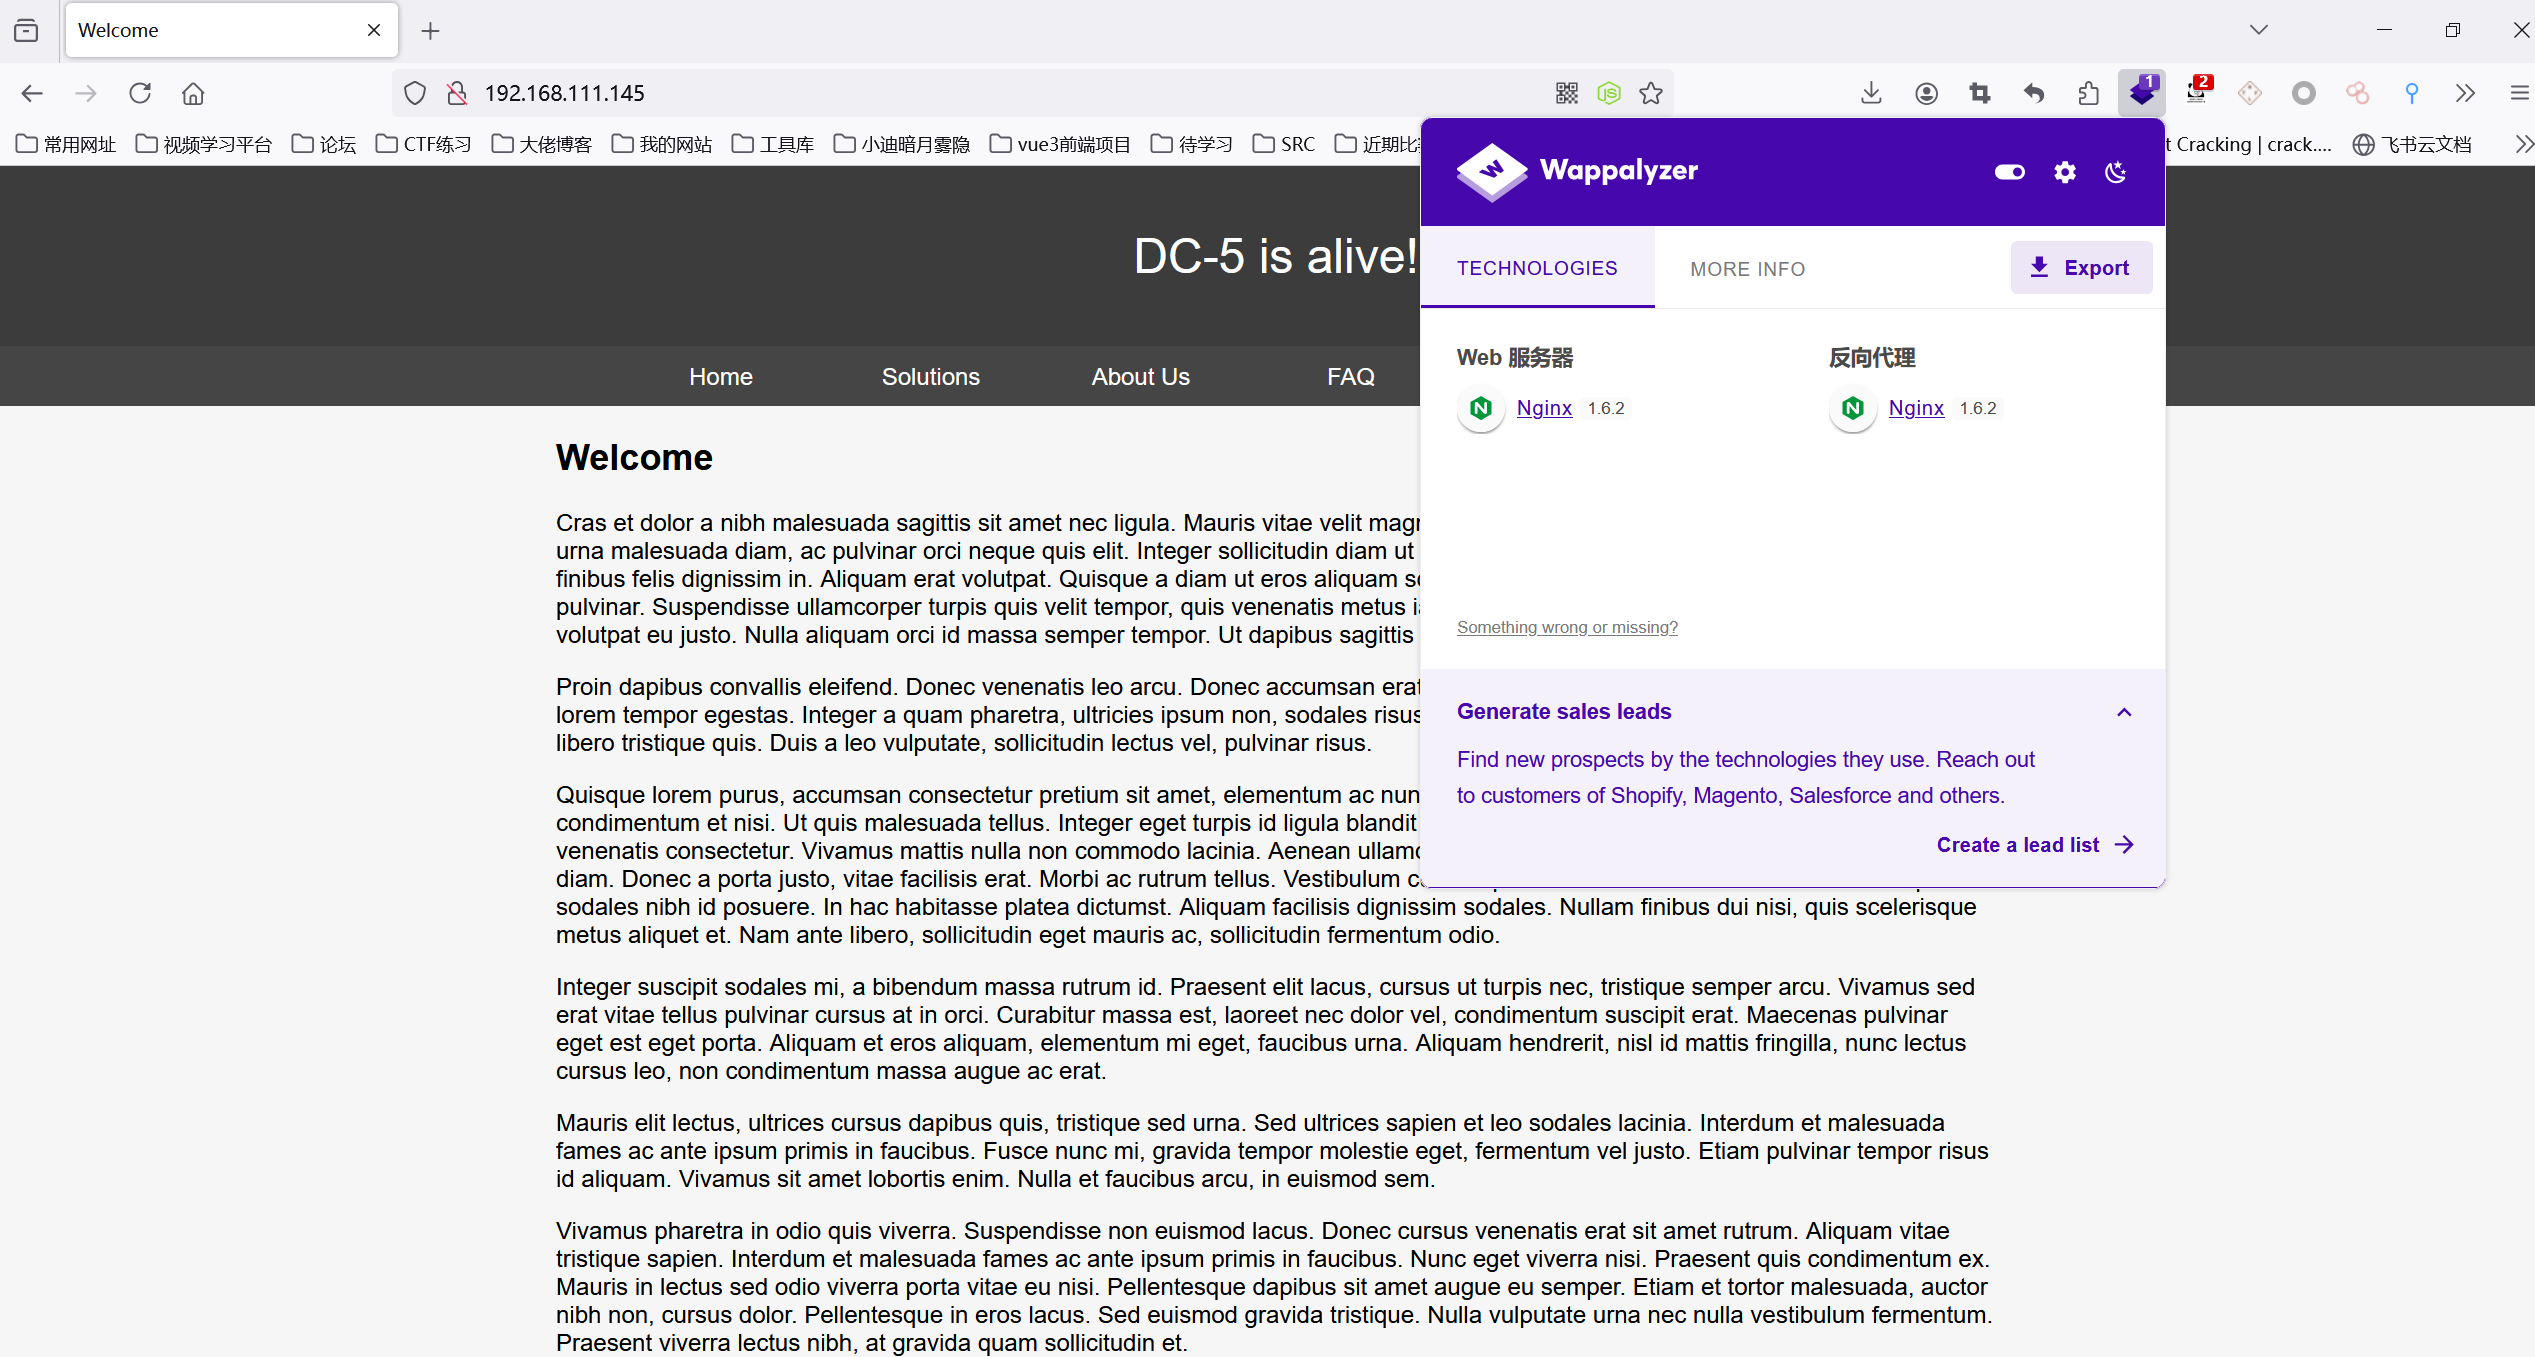Viewport: 2535px width, 1357px height.
Task: Collapse the Generate sales leads section
Action: [2124, 712]
